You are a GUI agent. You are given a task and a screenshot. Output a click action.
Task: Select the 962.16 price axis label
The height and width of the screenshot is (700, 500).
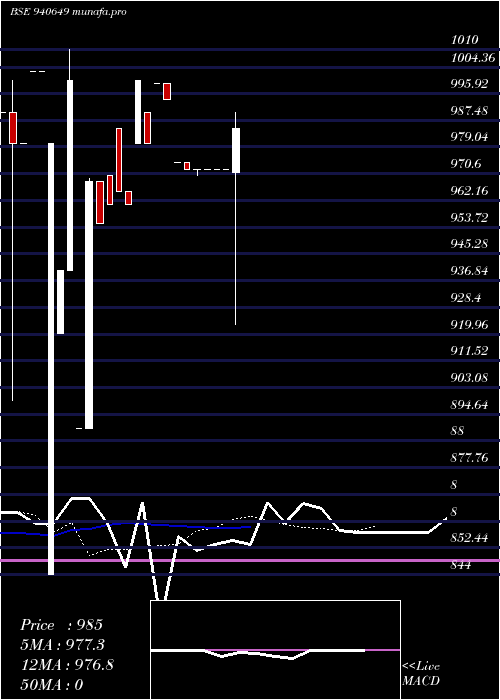click(x=469, y=191)
